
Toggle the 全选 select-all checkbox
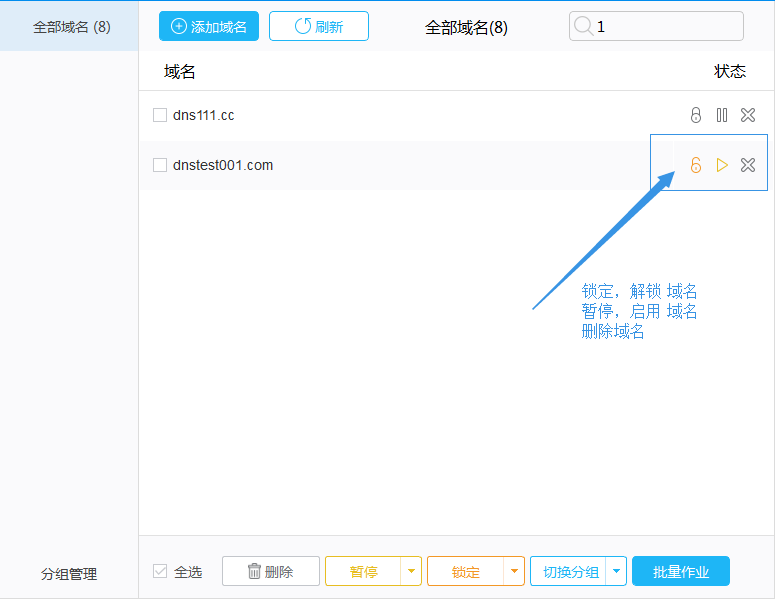click(x=160, y=572)
